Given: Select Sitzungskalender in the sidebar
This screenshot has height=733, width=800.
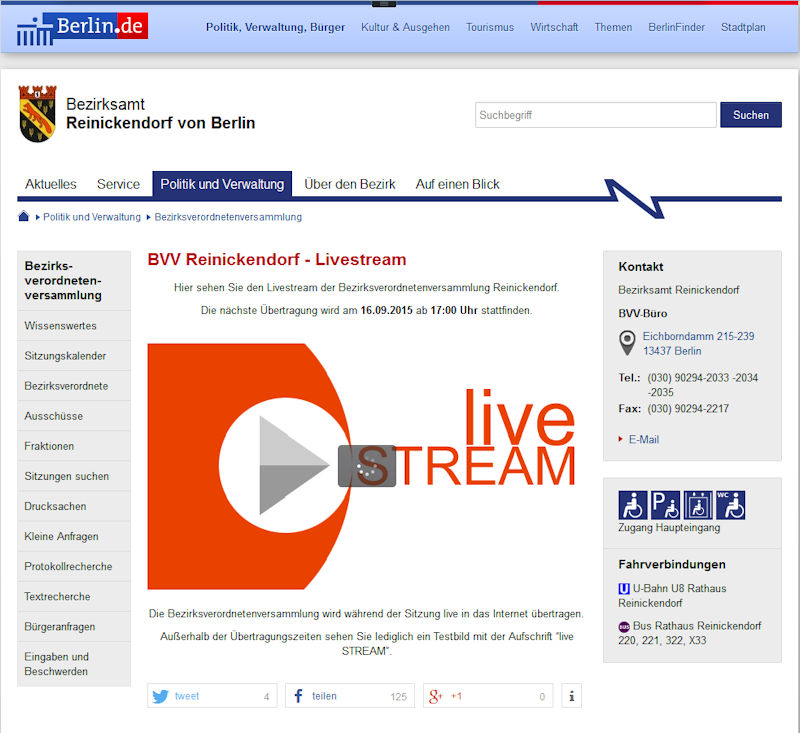Looking at the screenshot, I should (x=65, y=356).
